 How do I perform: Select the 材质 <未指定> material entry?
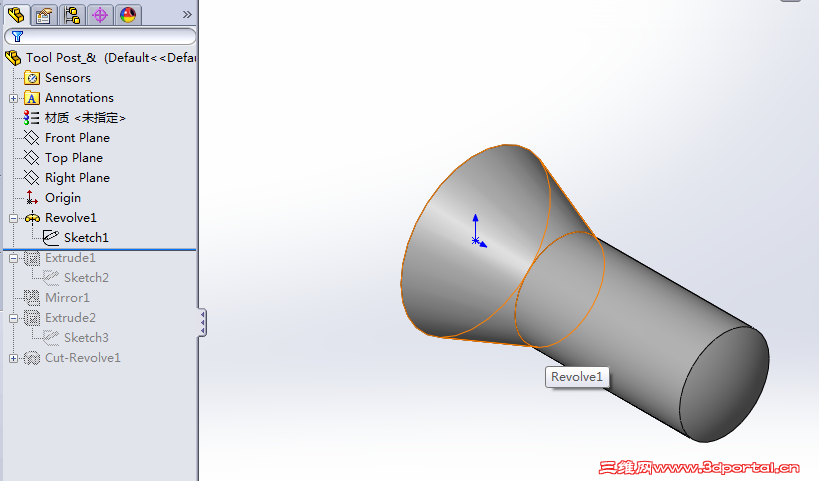85,118
